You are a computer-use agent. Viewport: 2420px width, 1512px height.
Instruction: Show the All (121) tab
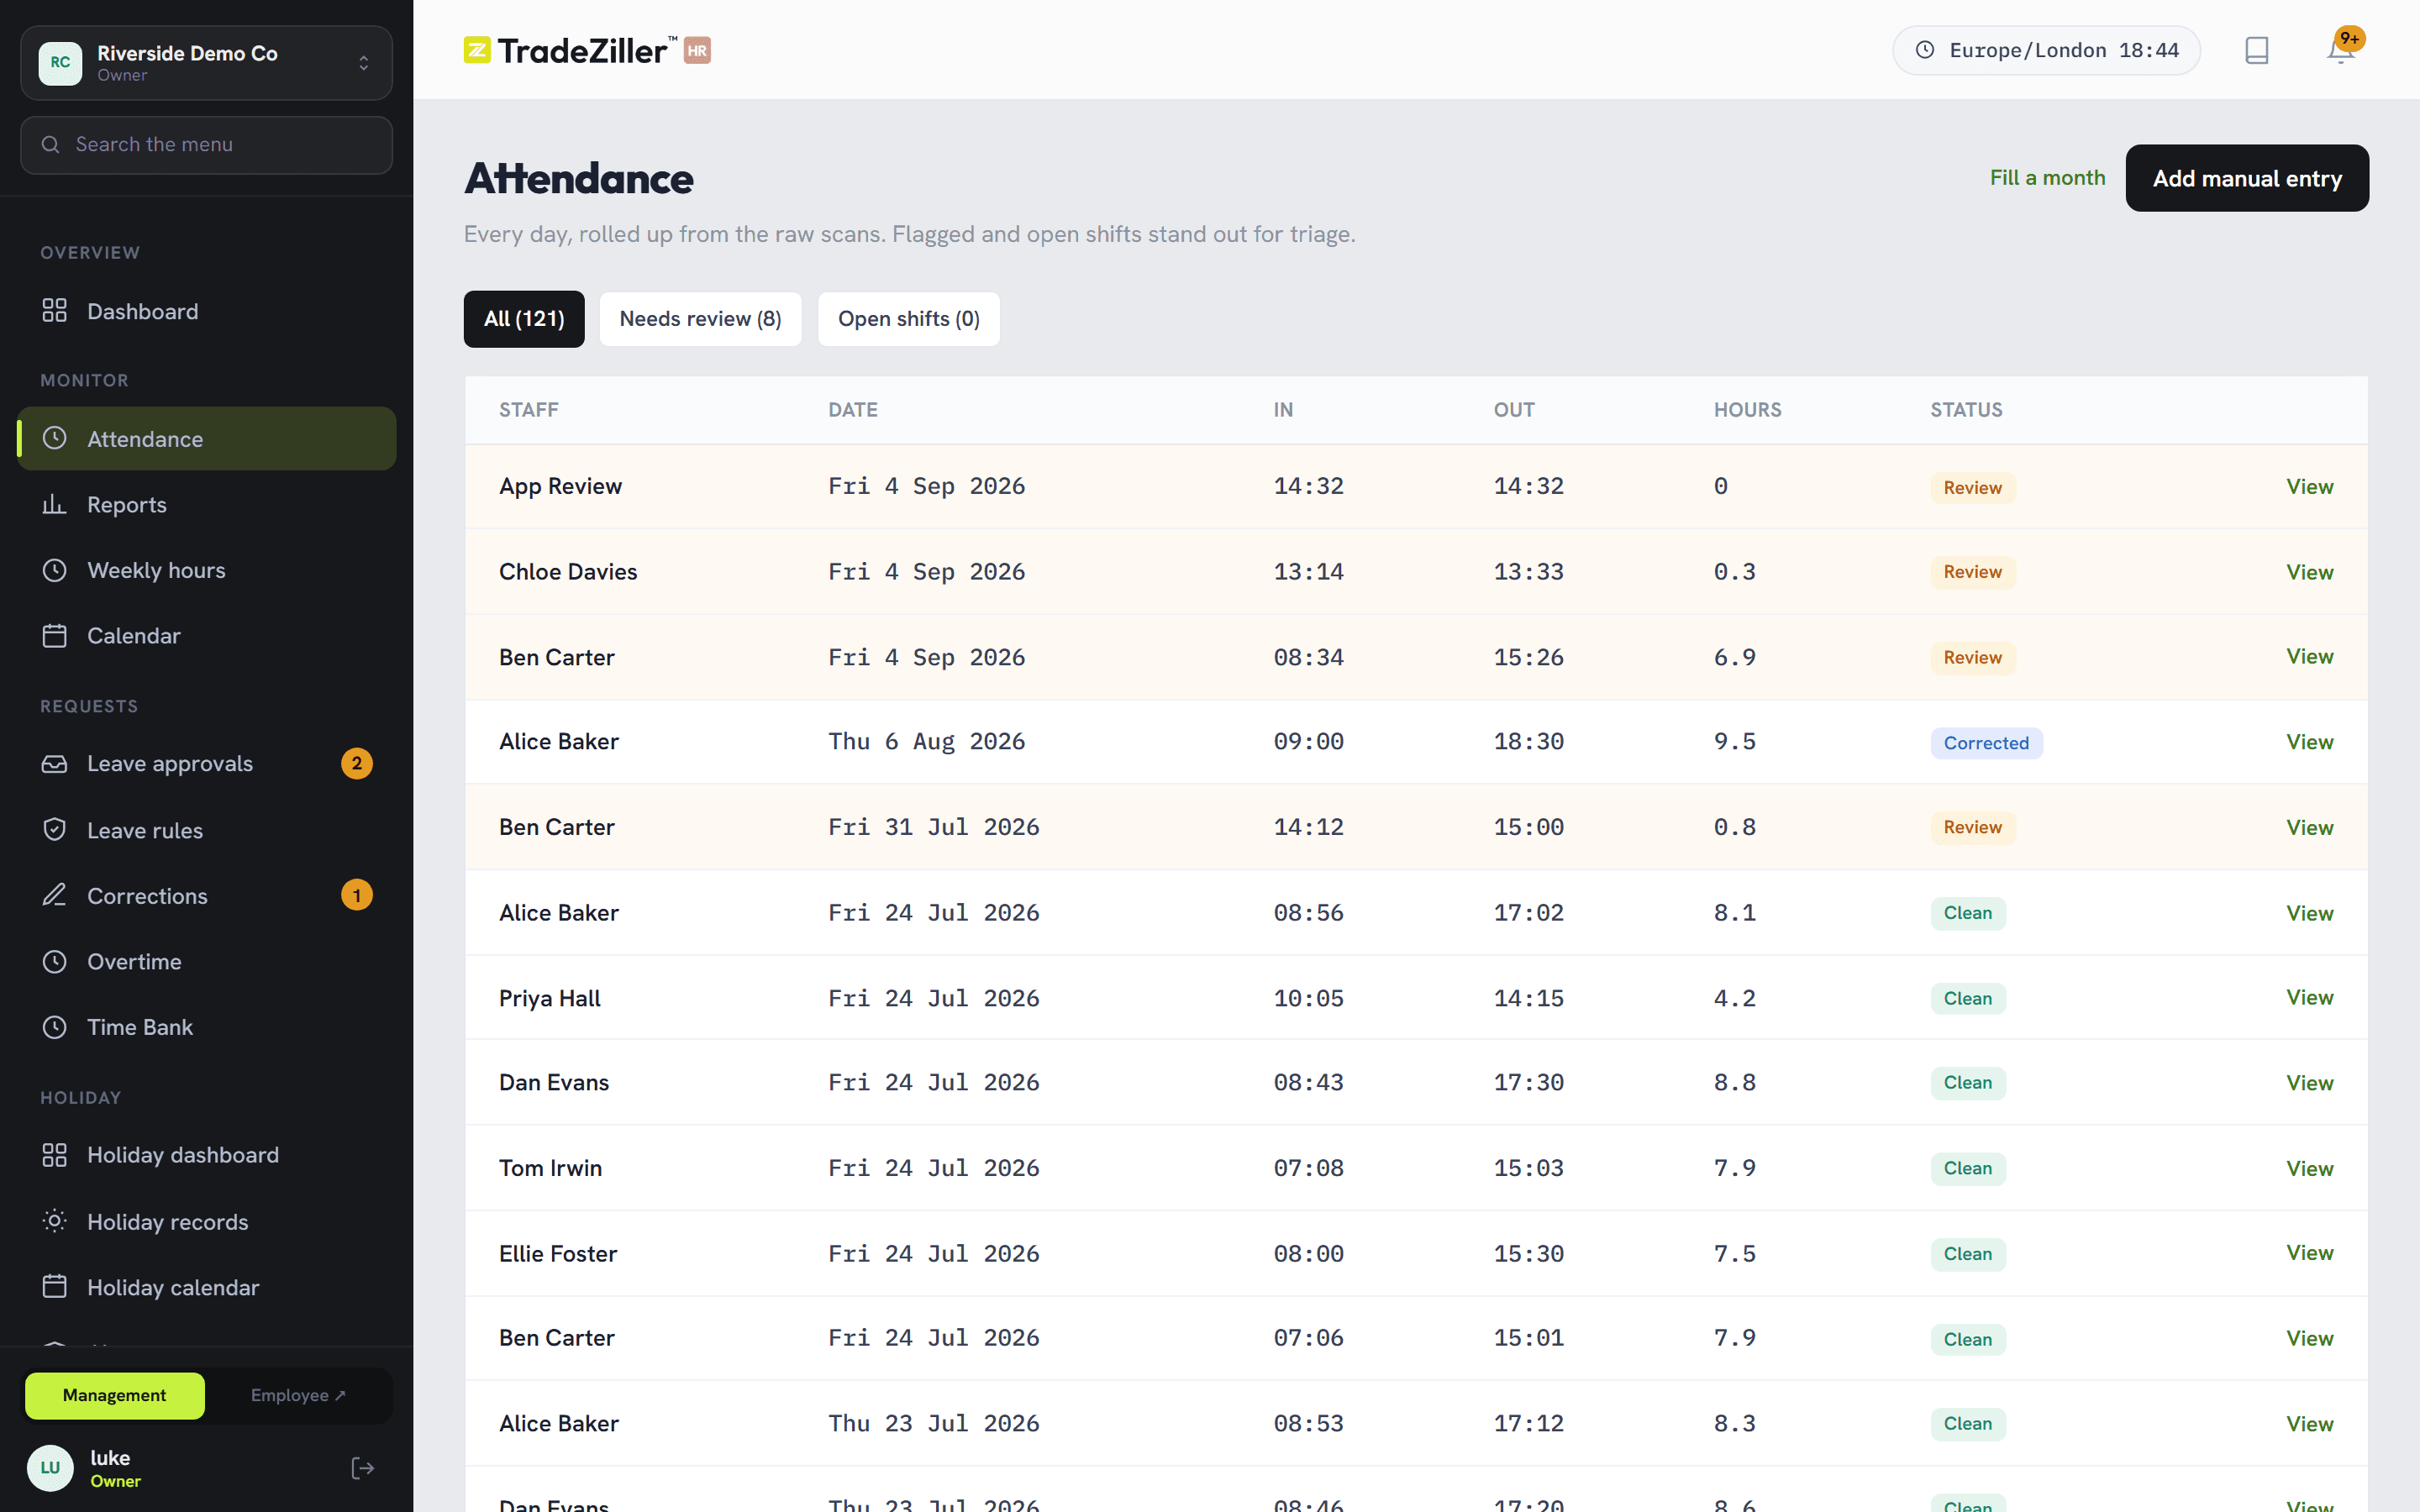(524, 319)
